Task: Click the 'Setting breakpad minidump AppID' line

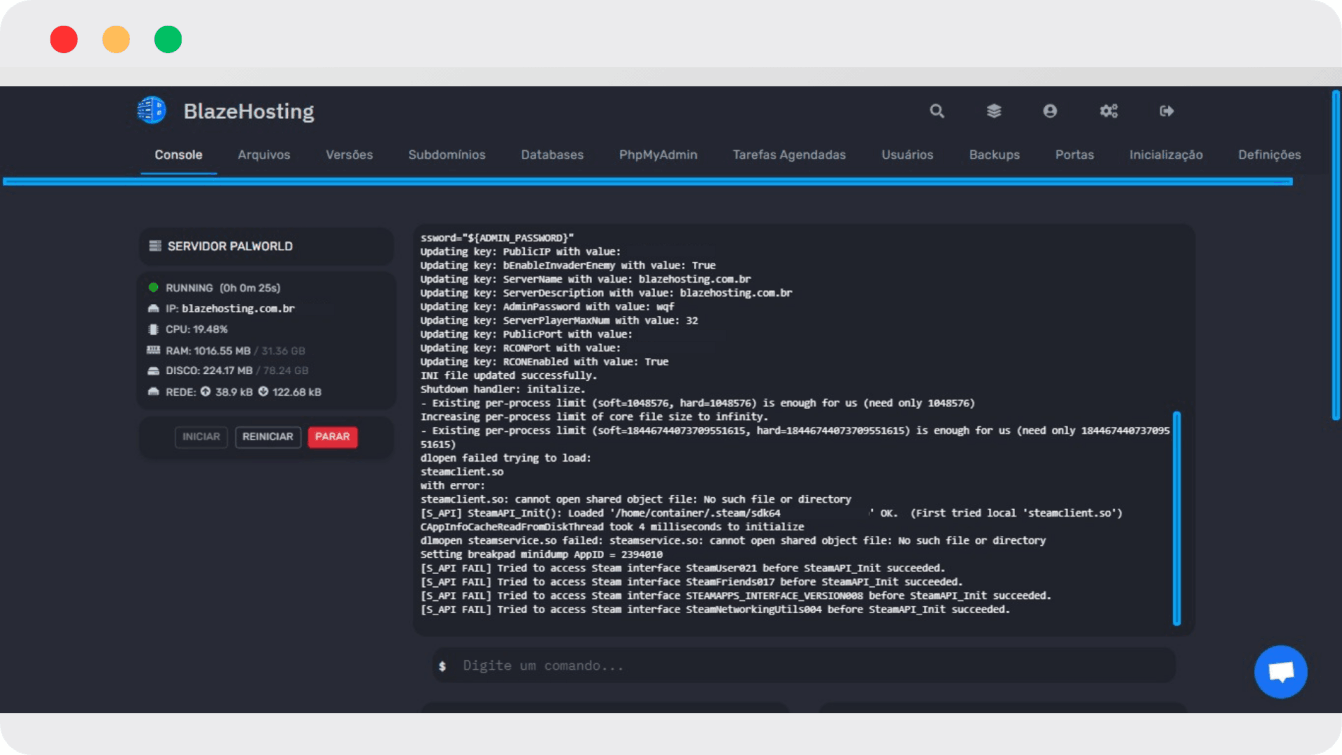Action: (541, 554)
